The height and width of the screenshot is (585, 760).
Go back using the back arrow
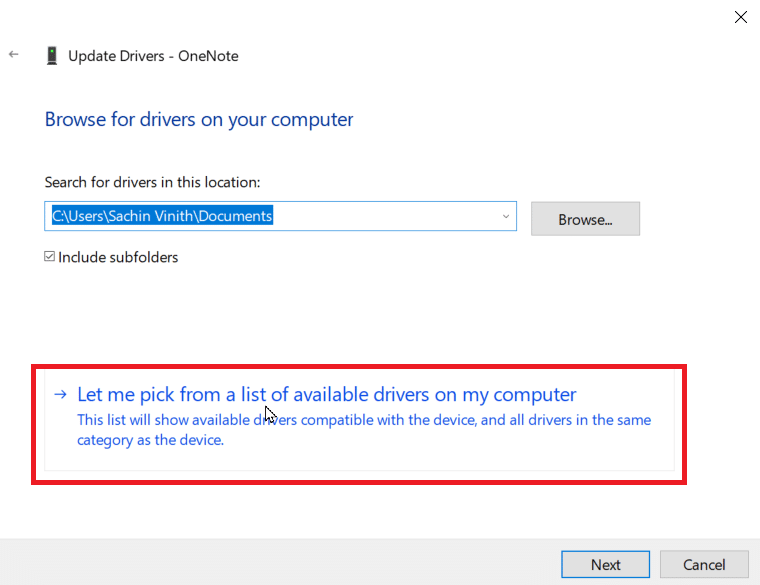(14, 54)
